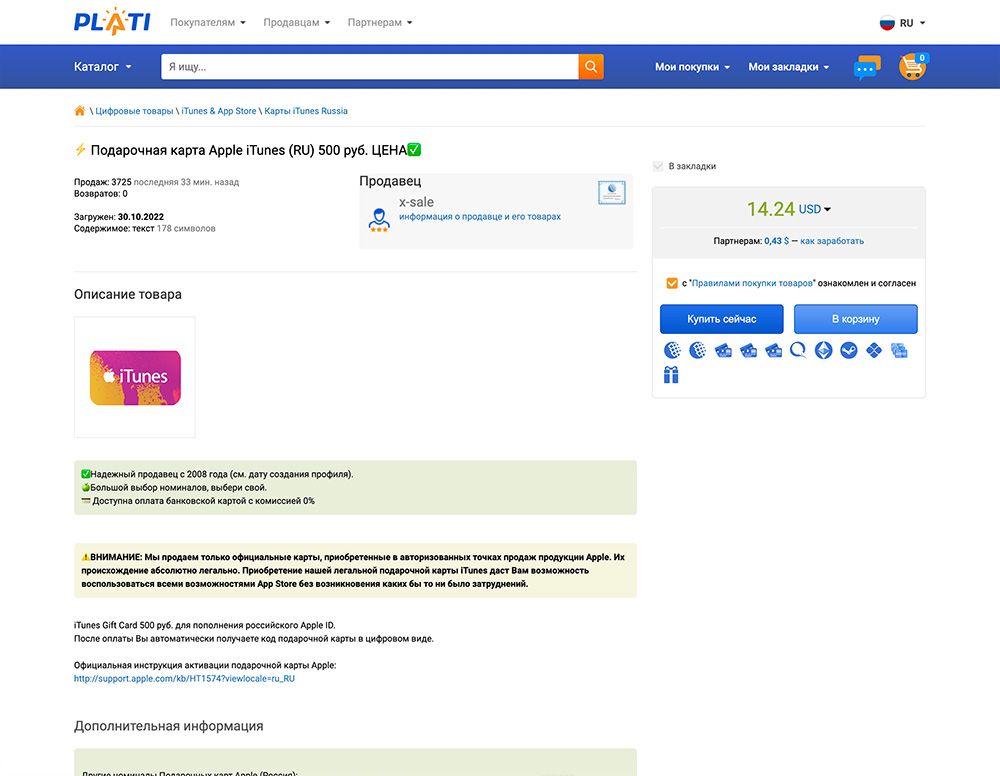Open the "Каталог" dropdown
The height and width of the screenshot is (776, 1000).
tap(103, 67)
